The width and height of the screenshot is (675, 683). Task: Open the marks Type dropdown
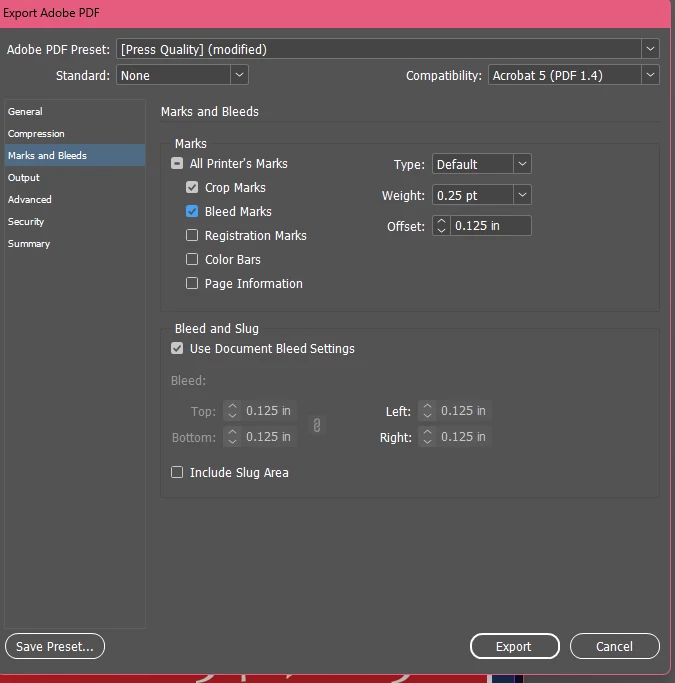tap(482, 164)
